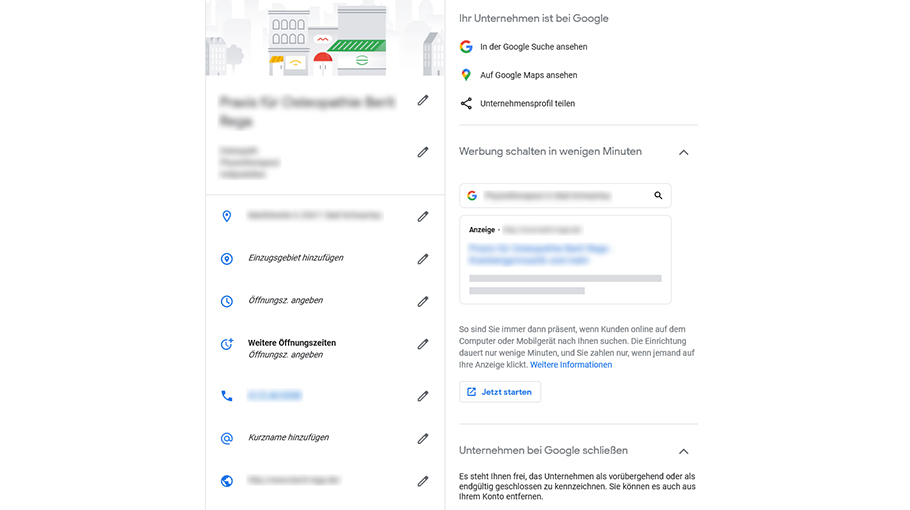
Task: Edit the phone number with the pencil icon
Action: tap(423, 396)
